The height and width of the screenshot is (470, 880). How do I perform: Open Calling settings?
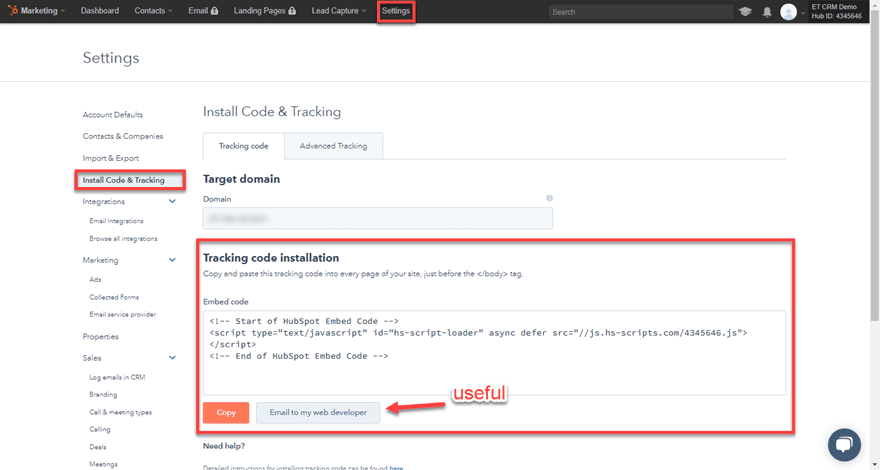tap(100, 430)
